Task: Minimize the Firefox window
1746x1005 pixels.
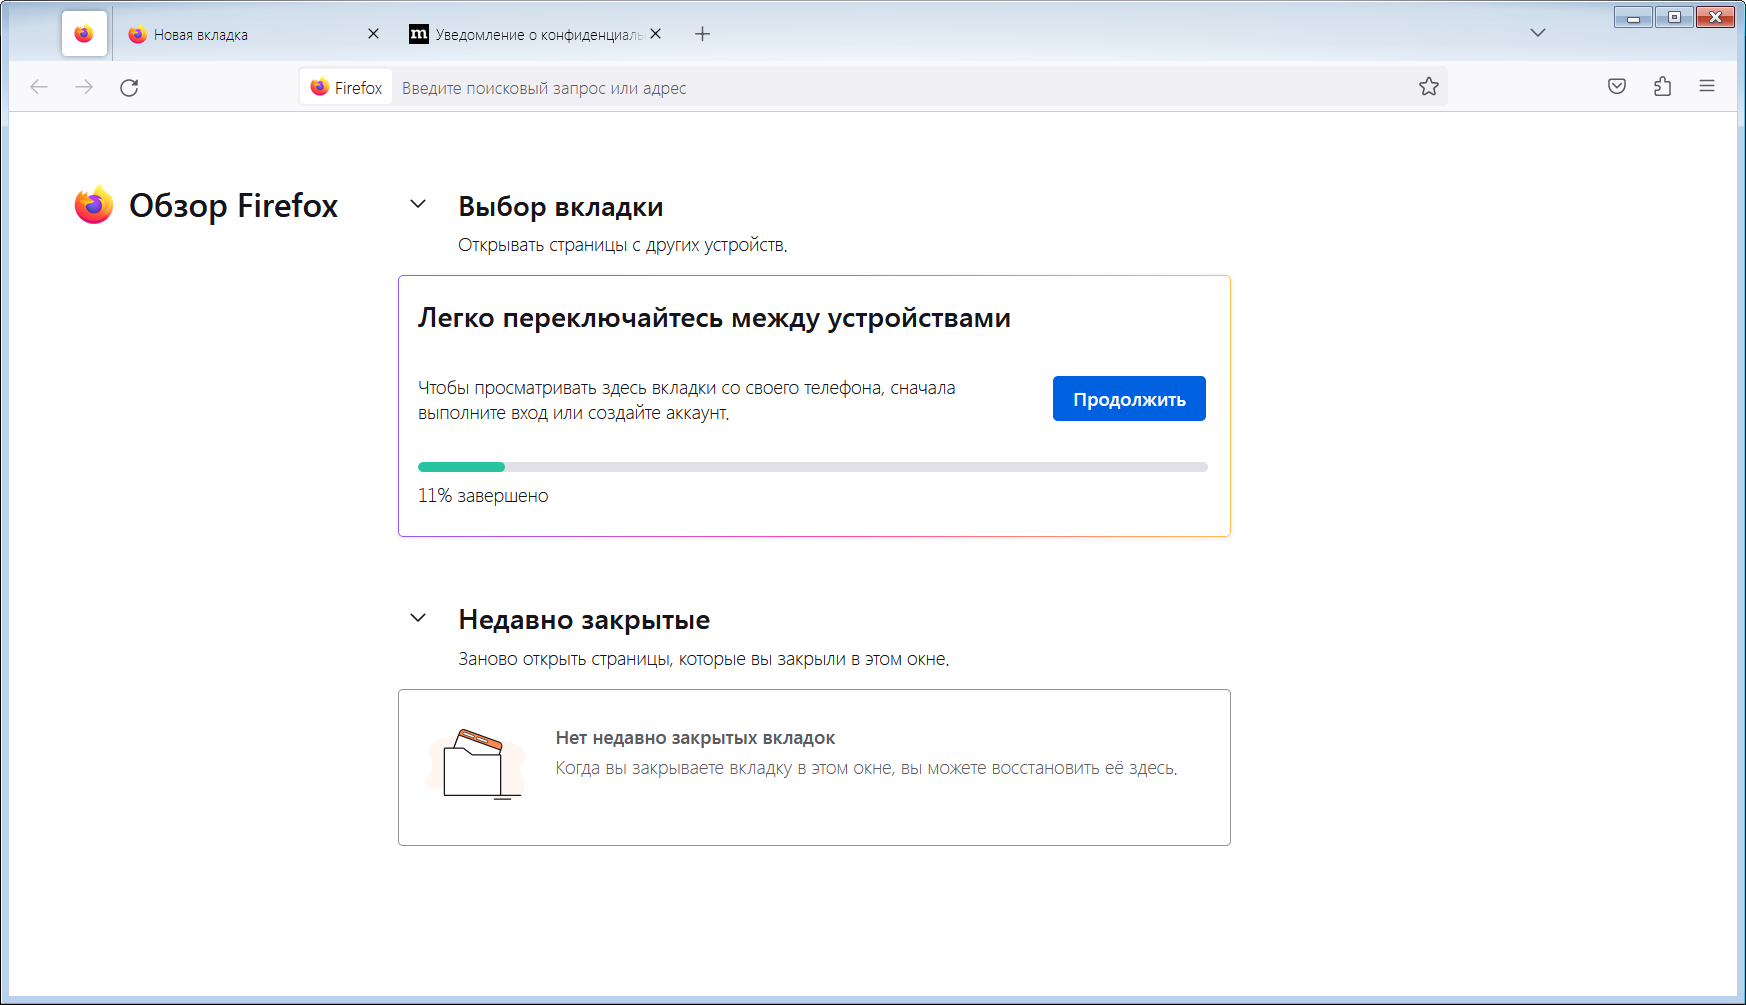Action: [1633, 17]
